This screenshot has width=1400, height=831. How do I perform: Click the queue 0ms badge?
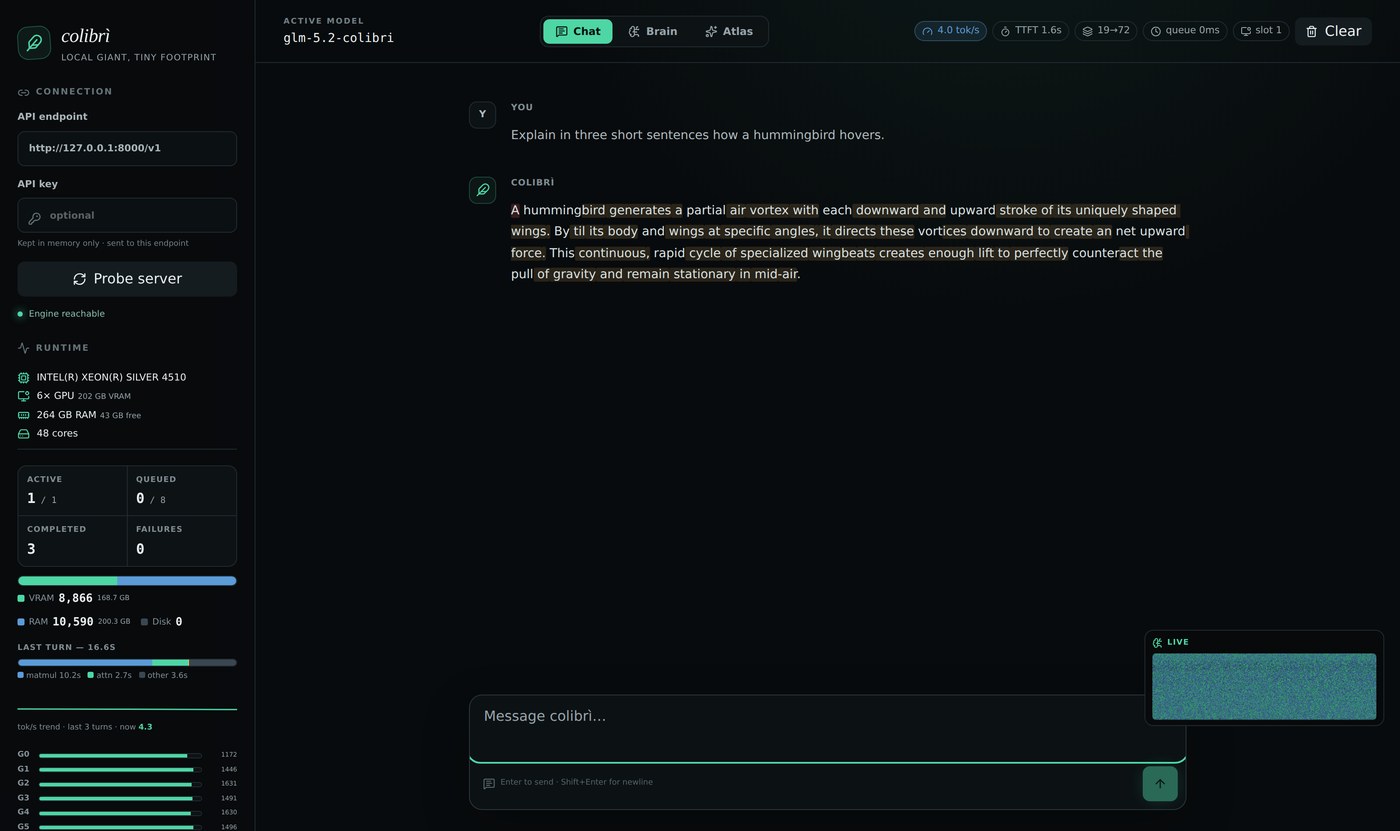click(1184, 31)
